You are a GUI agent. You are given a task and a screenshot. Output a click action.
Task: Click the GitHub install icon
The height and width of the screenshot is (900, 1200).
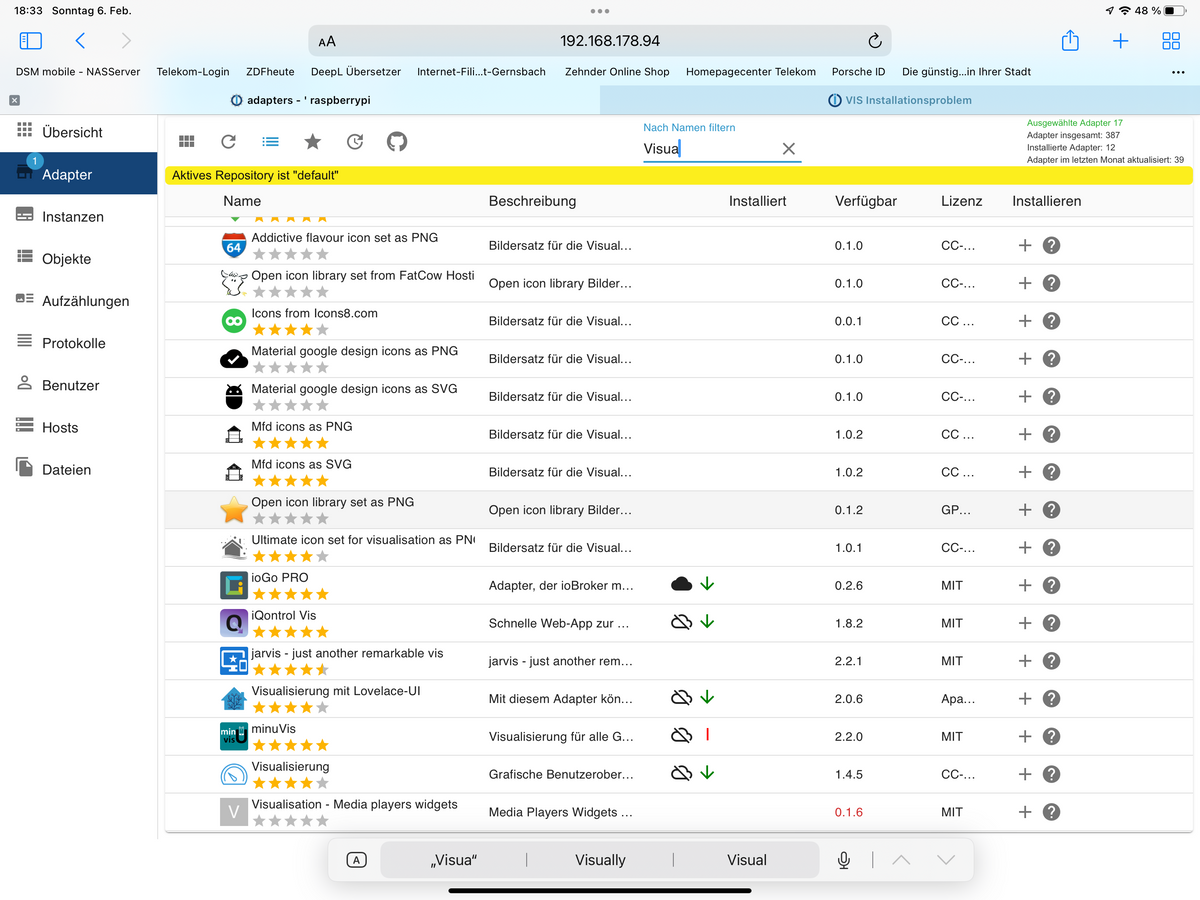click(397, 142)
